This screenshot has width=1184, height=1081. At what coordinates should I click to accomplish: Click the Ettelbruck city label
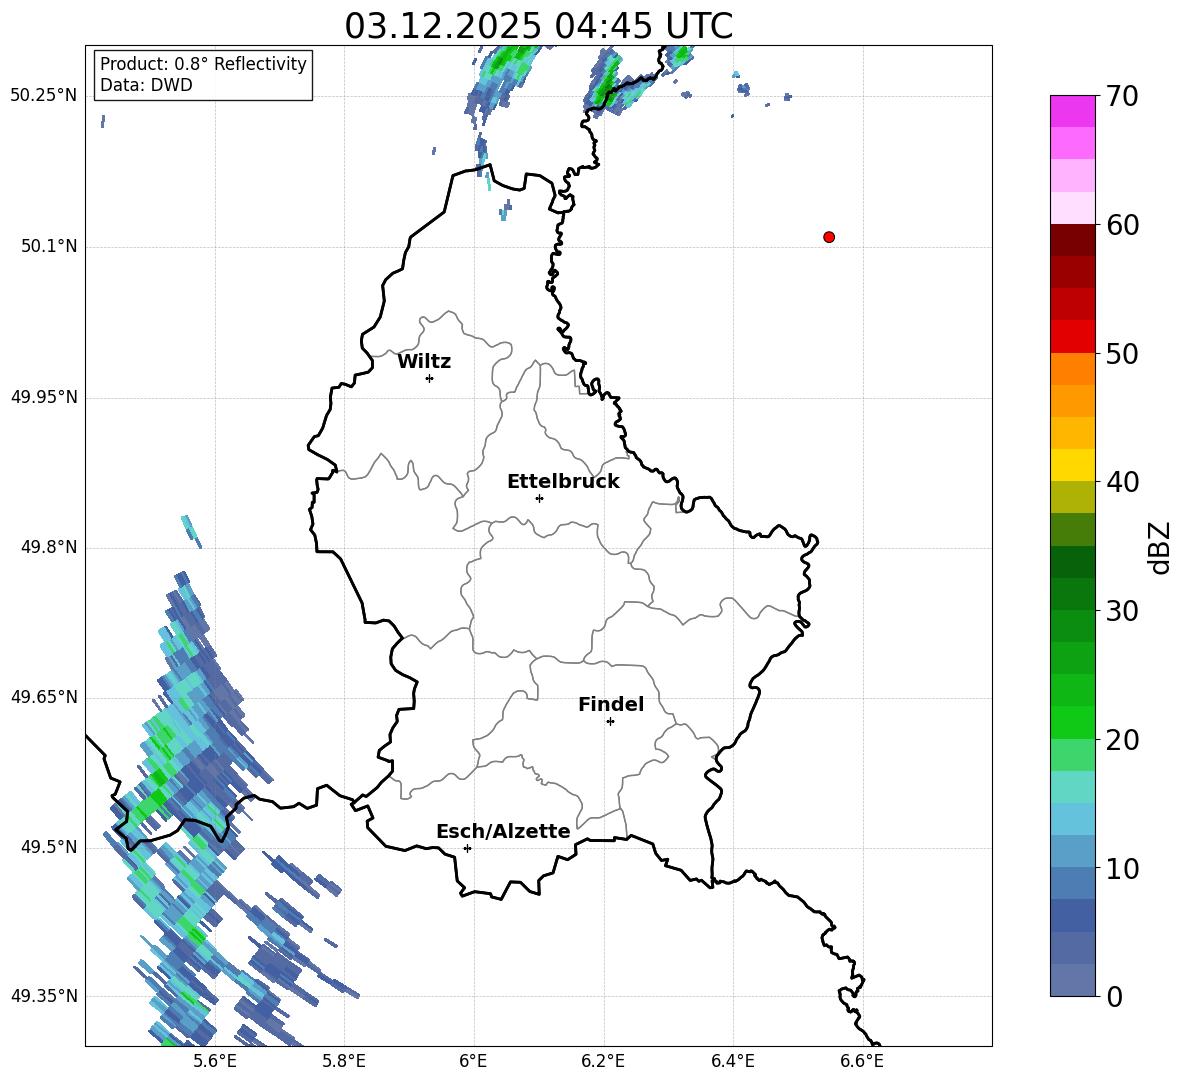563,482
